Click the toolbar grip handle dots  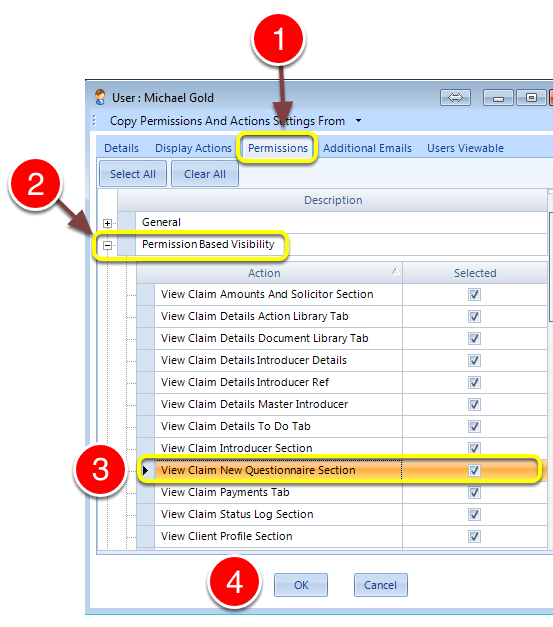[x=95, y=120]
